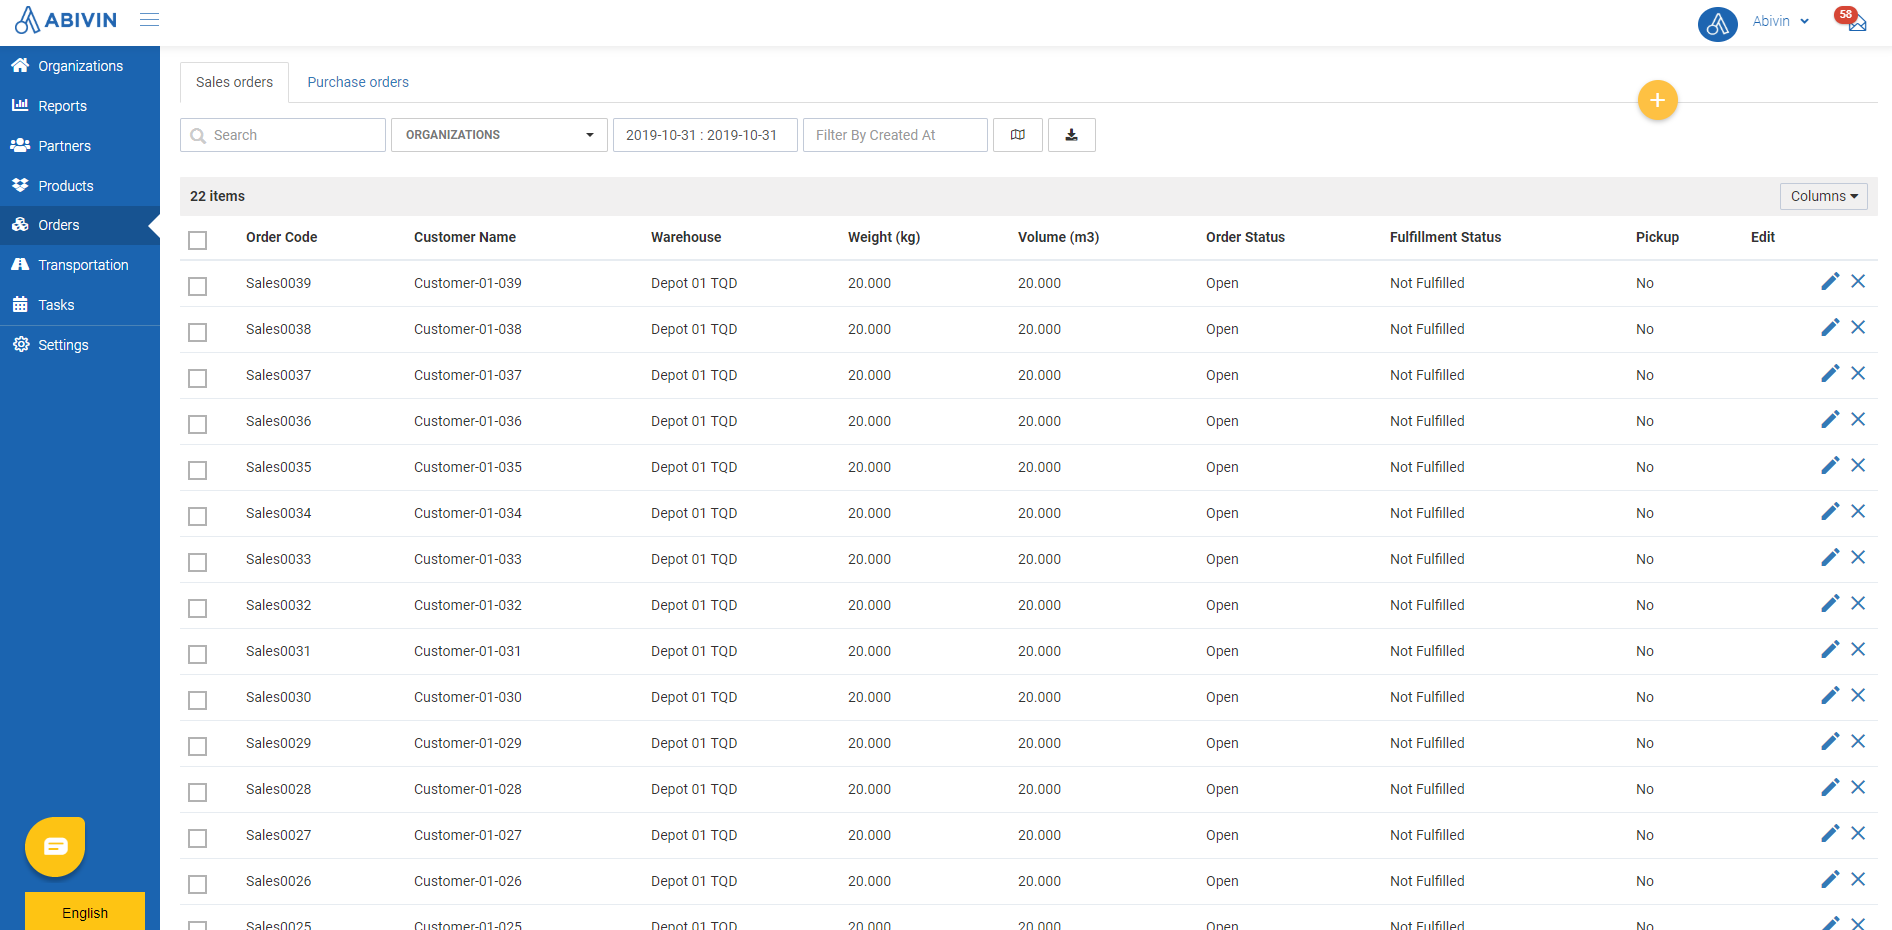Screen dimensions: 1892x930
Task: Edit order Sales0035 with pencil icon
Action: [1830, 466]
